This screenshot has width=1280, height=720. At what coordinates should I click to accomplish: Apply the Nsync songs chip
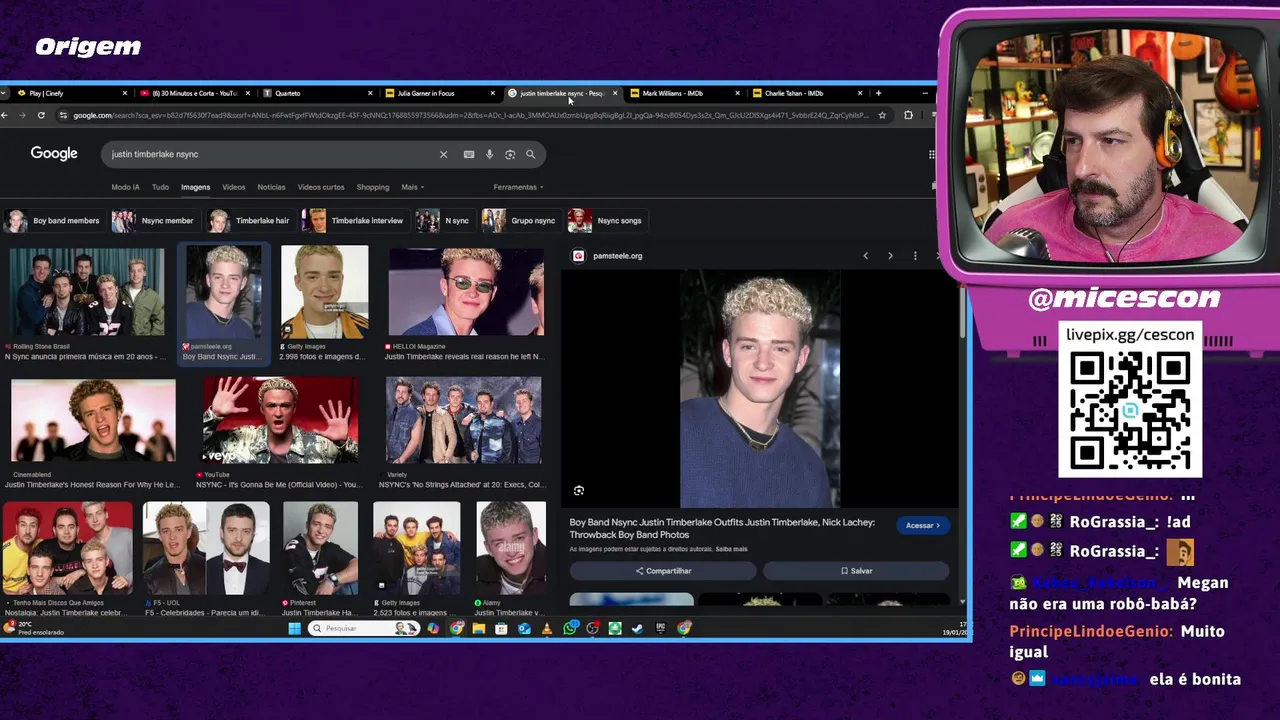[x=606, y=221]
